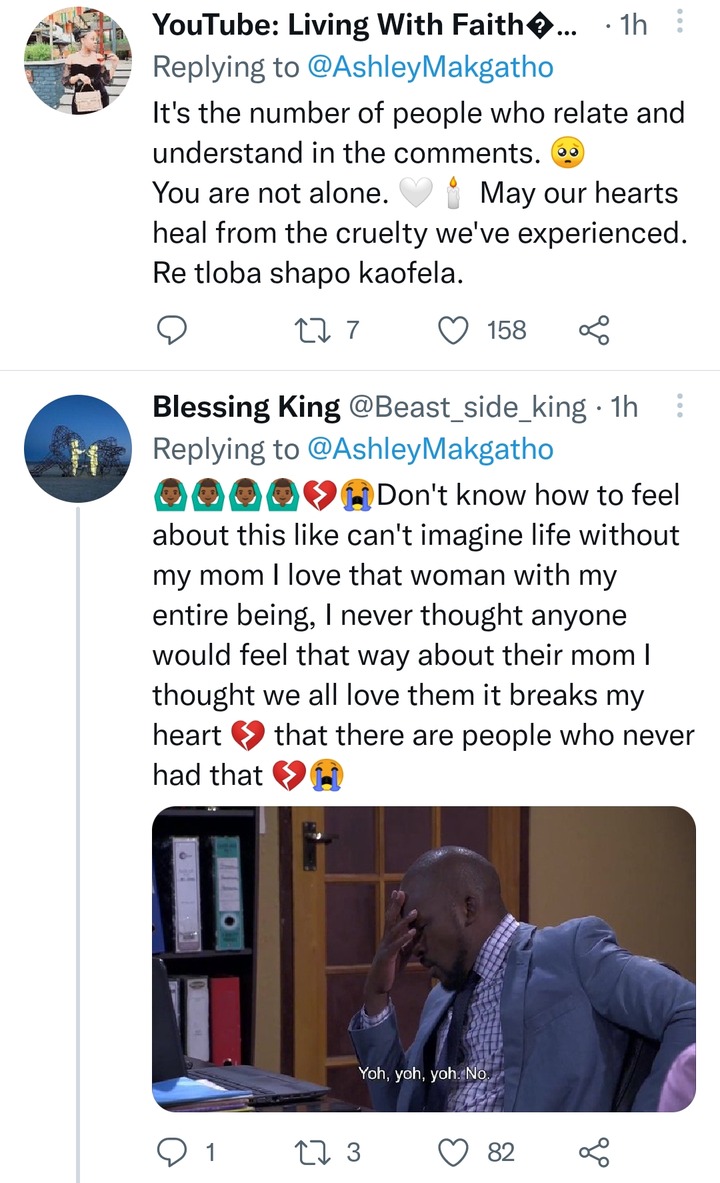The width and height of the screenshot is (720, 1183).
Task: Open the 'You are not alone' tweet text
Action: coord(420,192)
